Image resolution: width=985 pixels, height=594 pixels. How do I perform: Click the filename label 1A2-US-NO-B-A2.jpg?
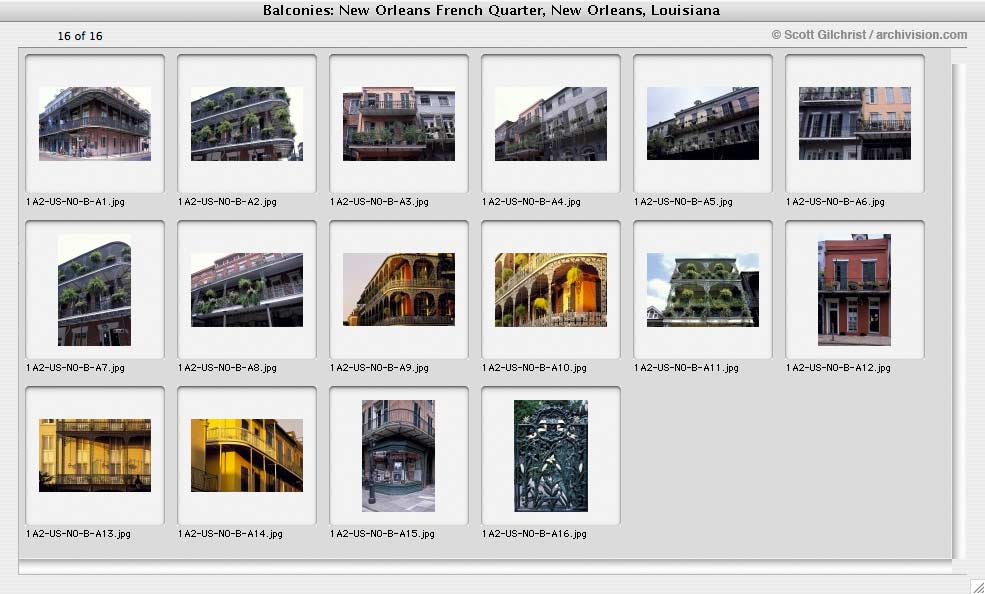(227, 202)
